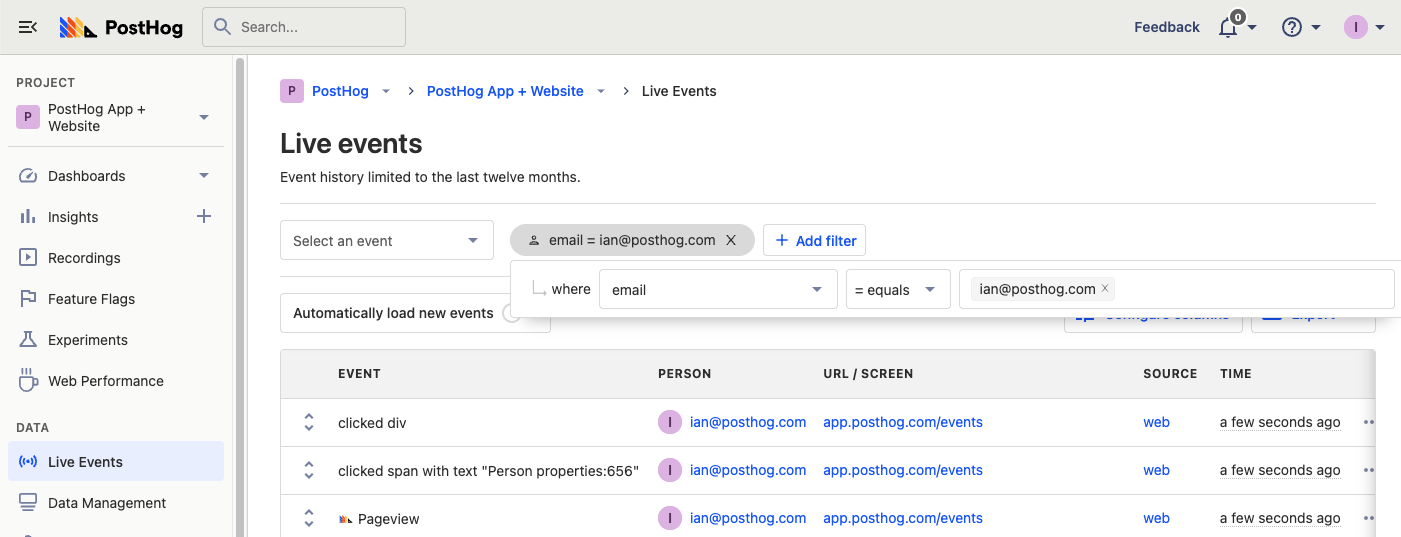Toggle Automatically load new events
Image resolution: width=1401 pixels, height=537 pixels.
[x=512, y=313]
